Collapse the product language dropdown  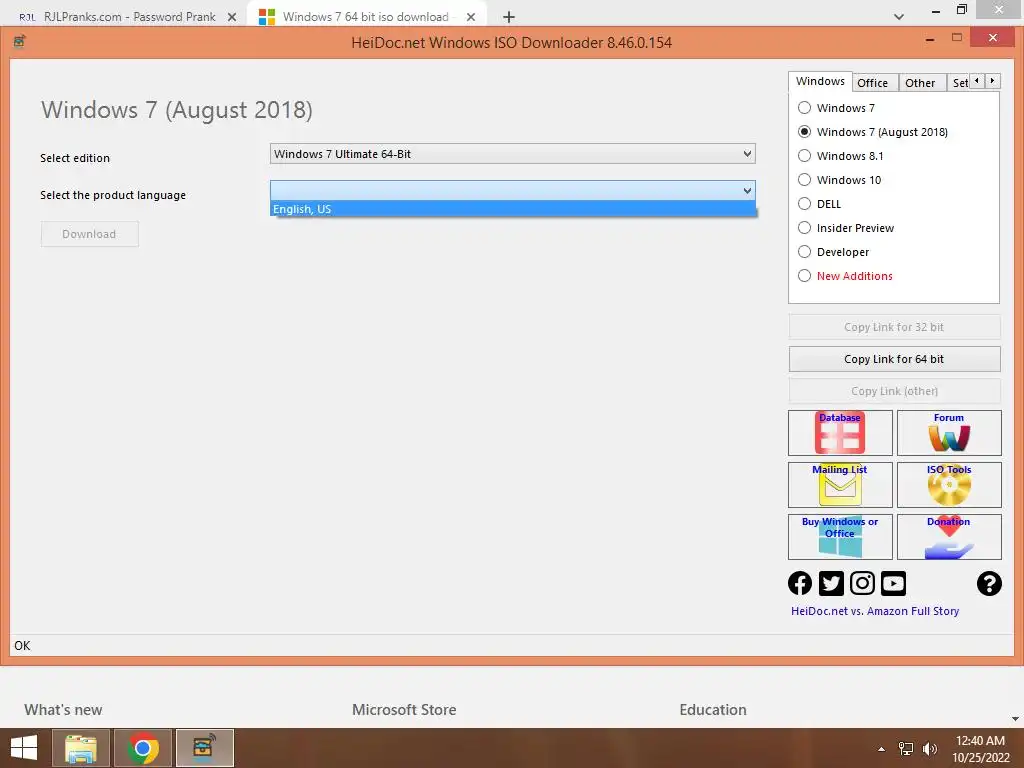coord(747,191)
